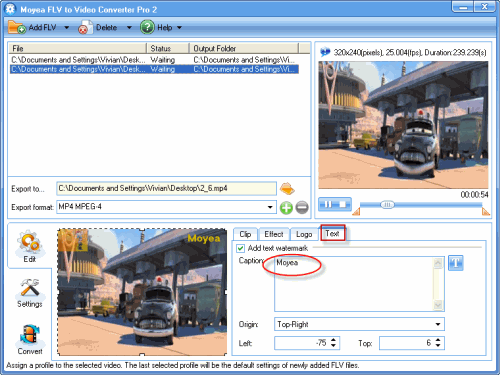Open the Edit panel gear icon
500x375 pixels.
pyautogui.click(x=29, y=242)
